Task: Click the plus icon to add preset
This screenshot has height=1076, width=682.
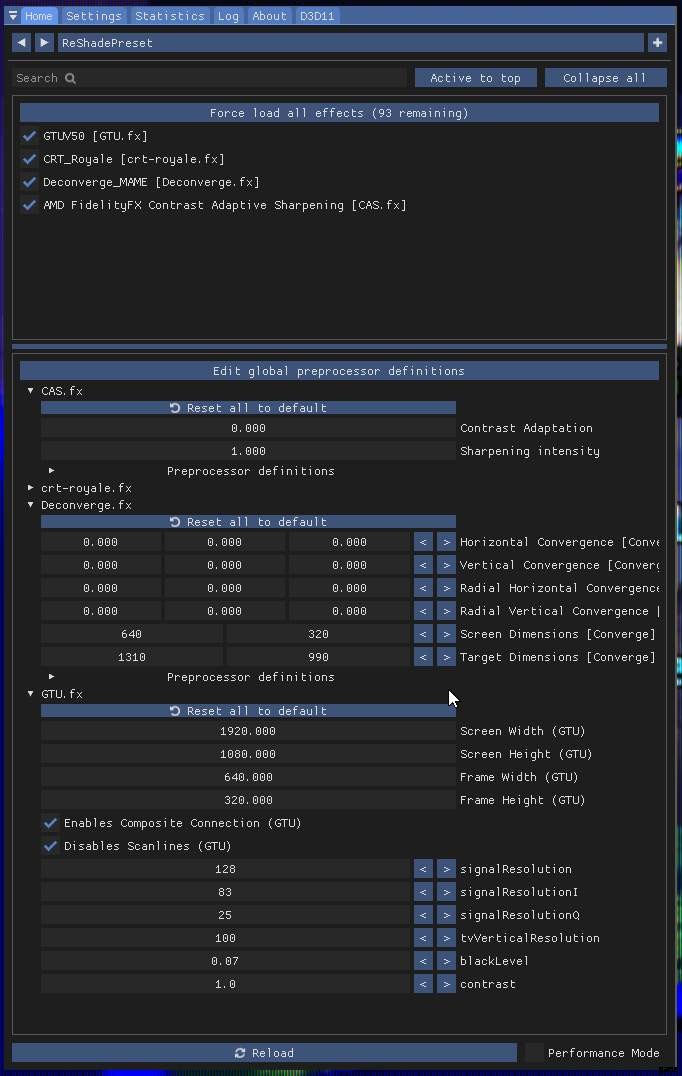Action: 657,43
